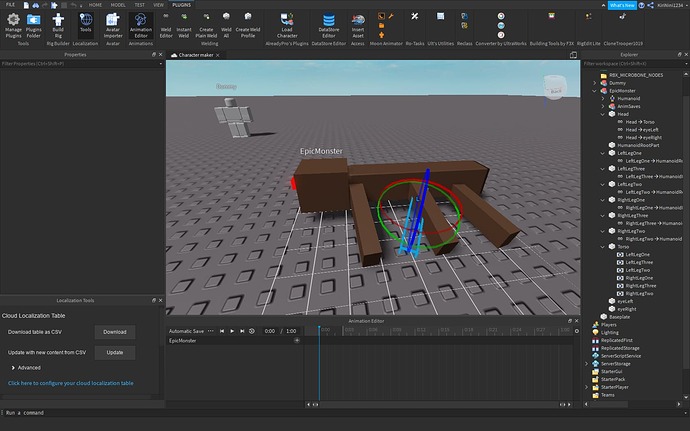
Task: Open the Avatar Importer
Action: (113, 25)
